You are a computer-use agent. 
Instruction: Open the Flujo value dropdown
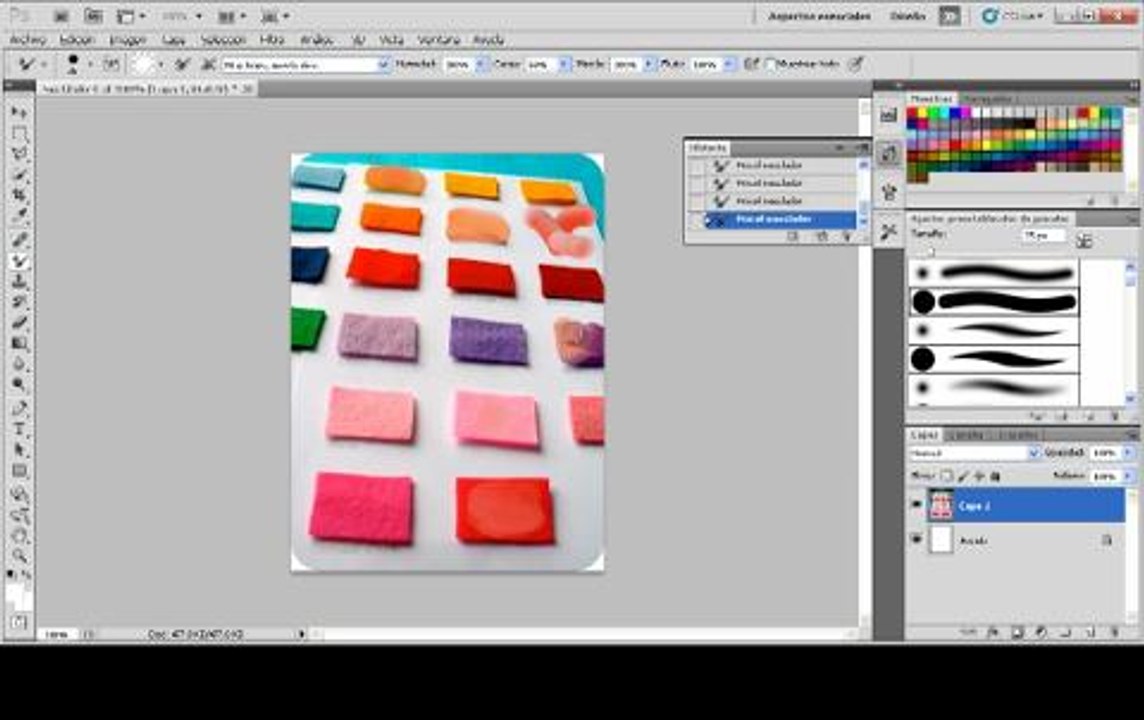click(728, 64)
